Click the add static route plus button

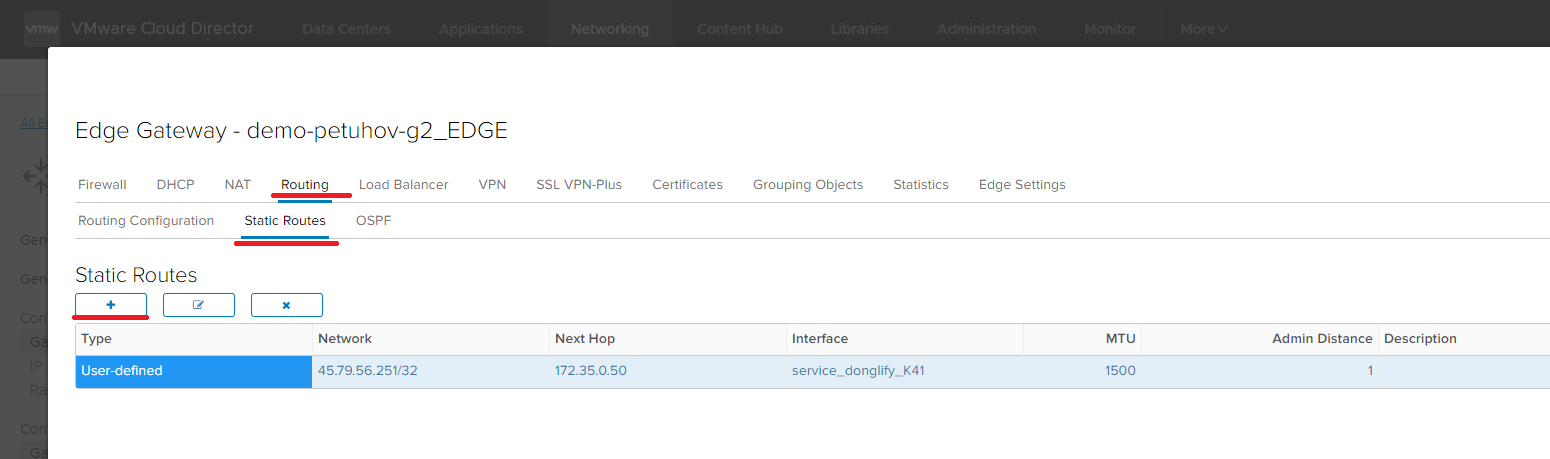[x=111, y=305]
